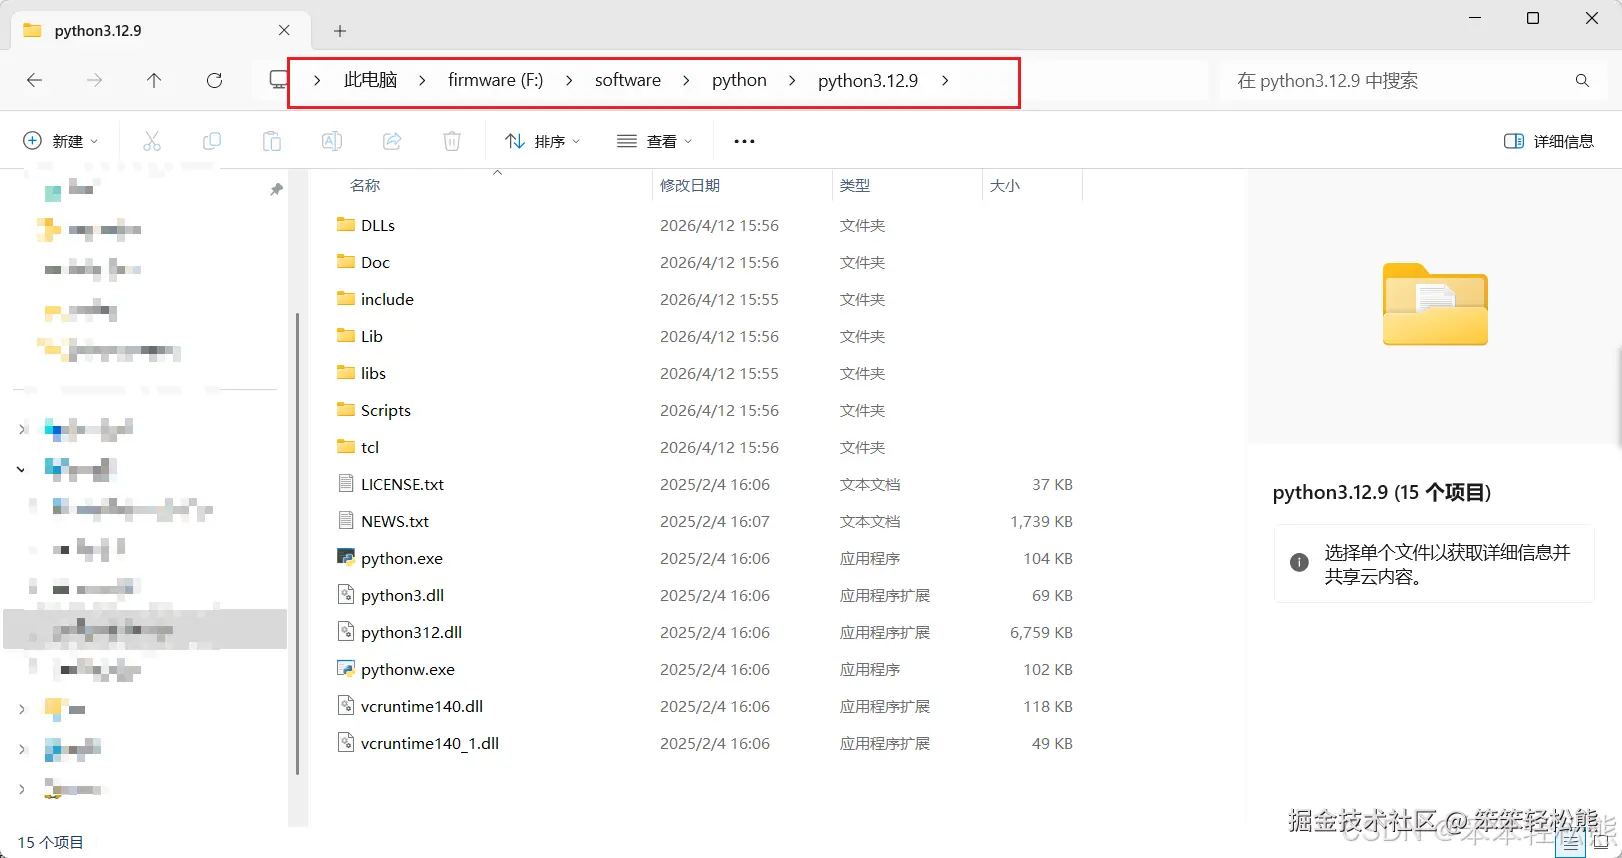Sort by 大小 column header
Screen dimensions: 1622x858
1005,185
